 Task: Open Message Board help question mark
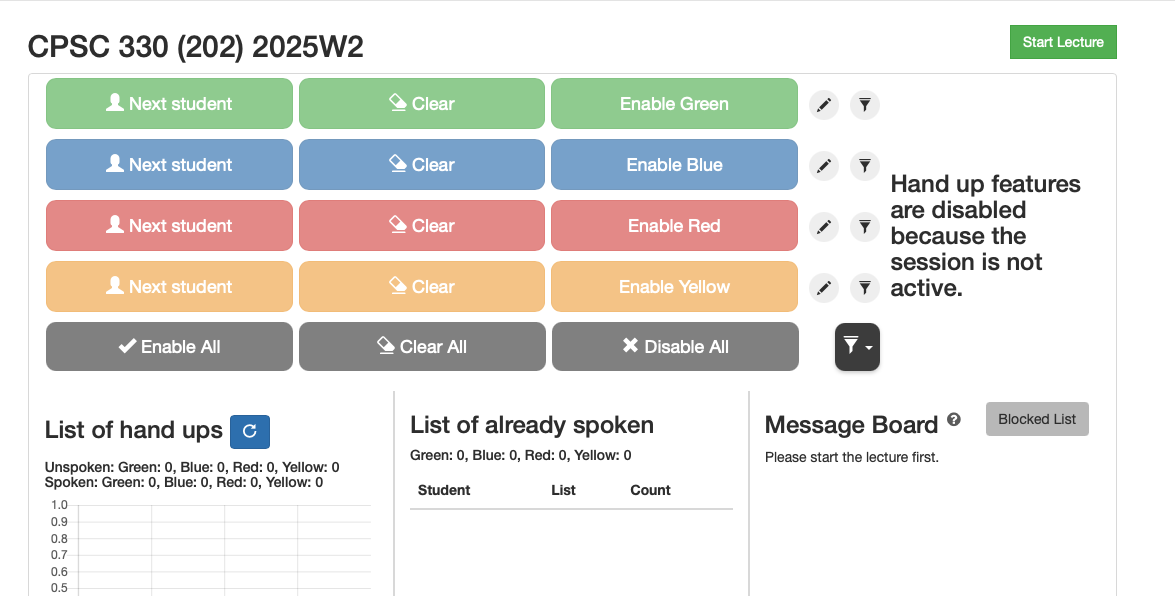[954, 420]
